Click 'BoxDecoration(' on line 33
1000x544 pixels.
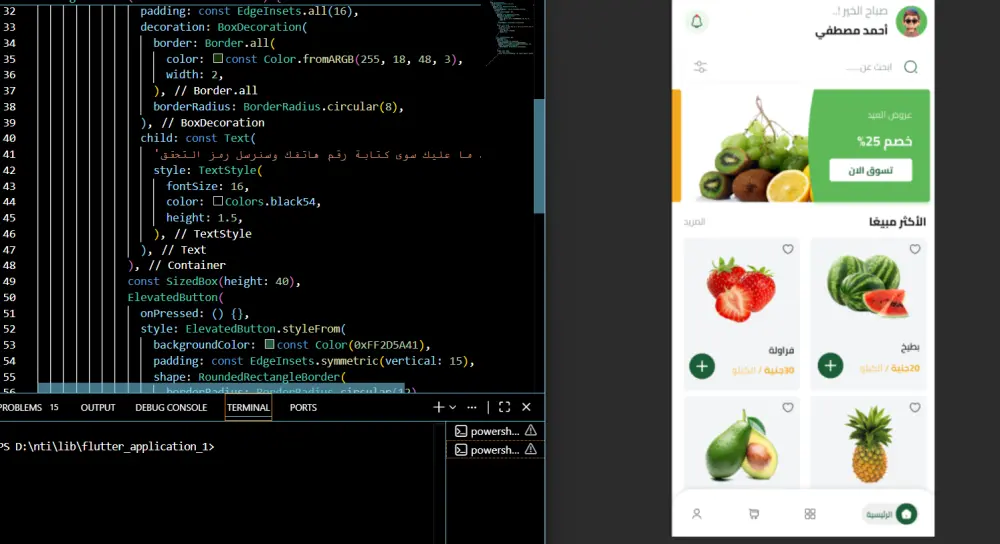pyautogui.click(x=262, y=27)
